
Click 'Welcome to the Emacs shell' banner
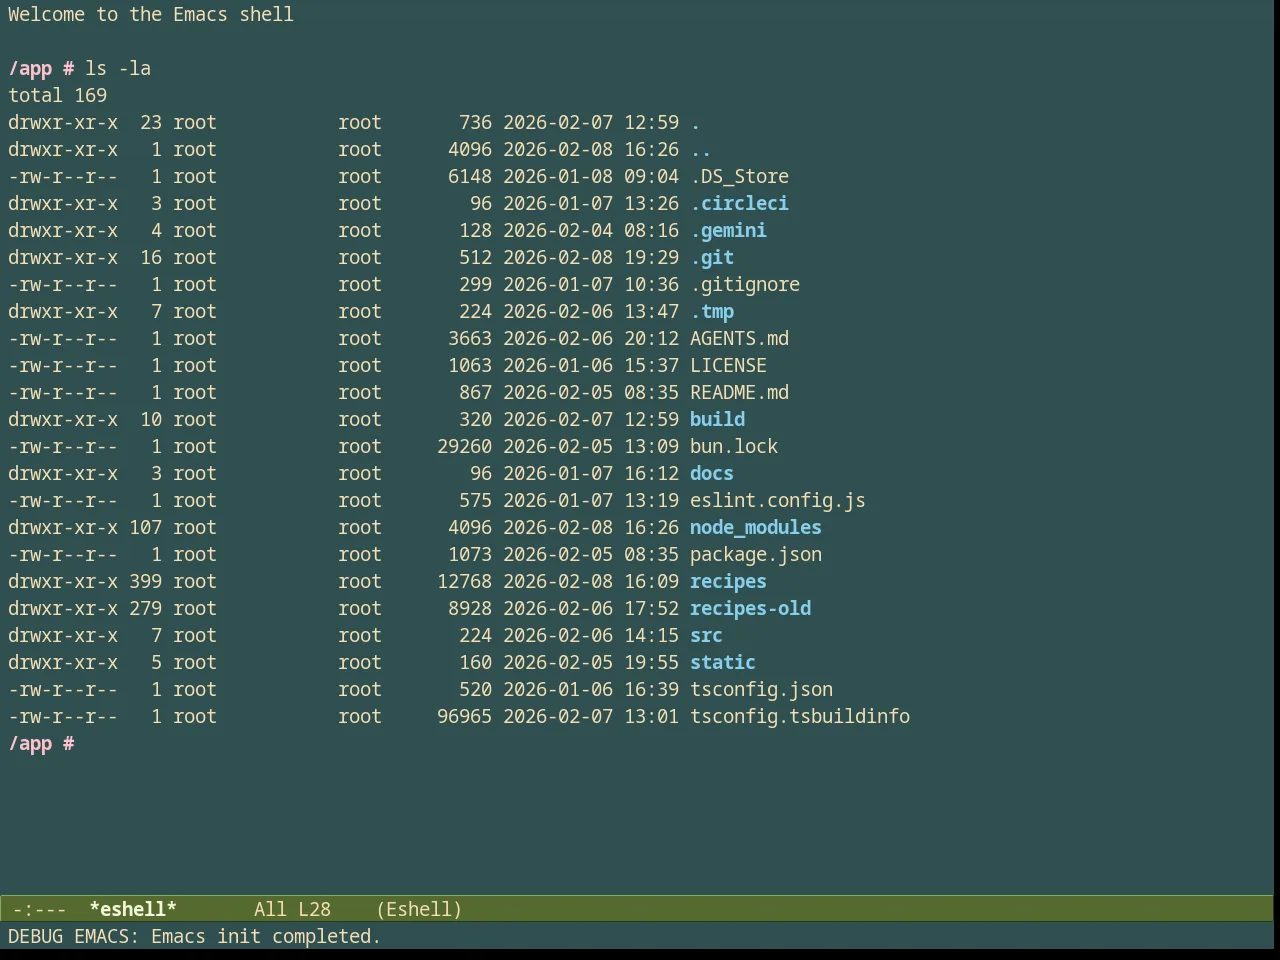151,14
